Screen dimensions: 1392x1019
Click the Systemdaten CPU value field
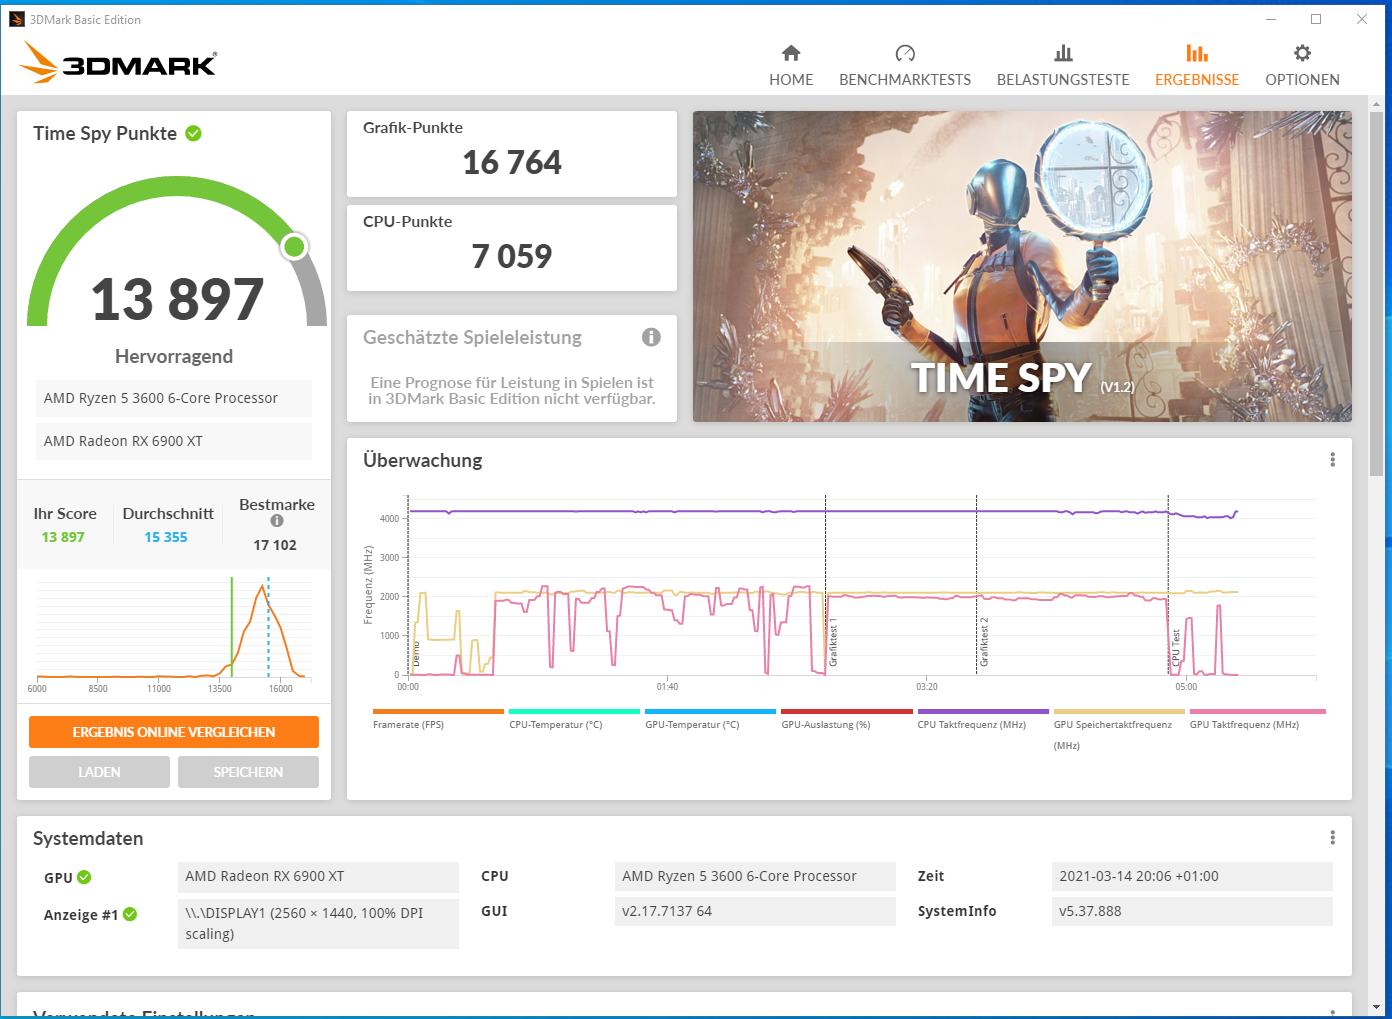(x=755, y=876)
